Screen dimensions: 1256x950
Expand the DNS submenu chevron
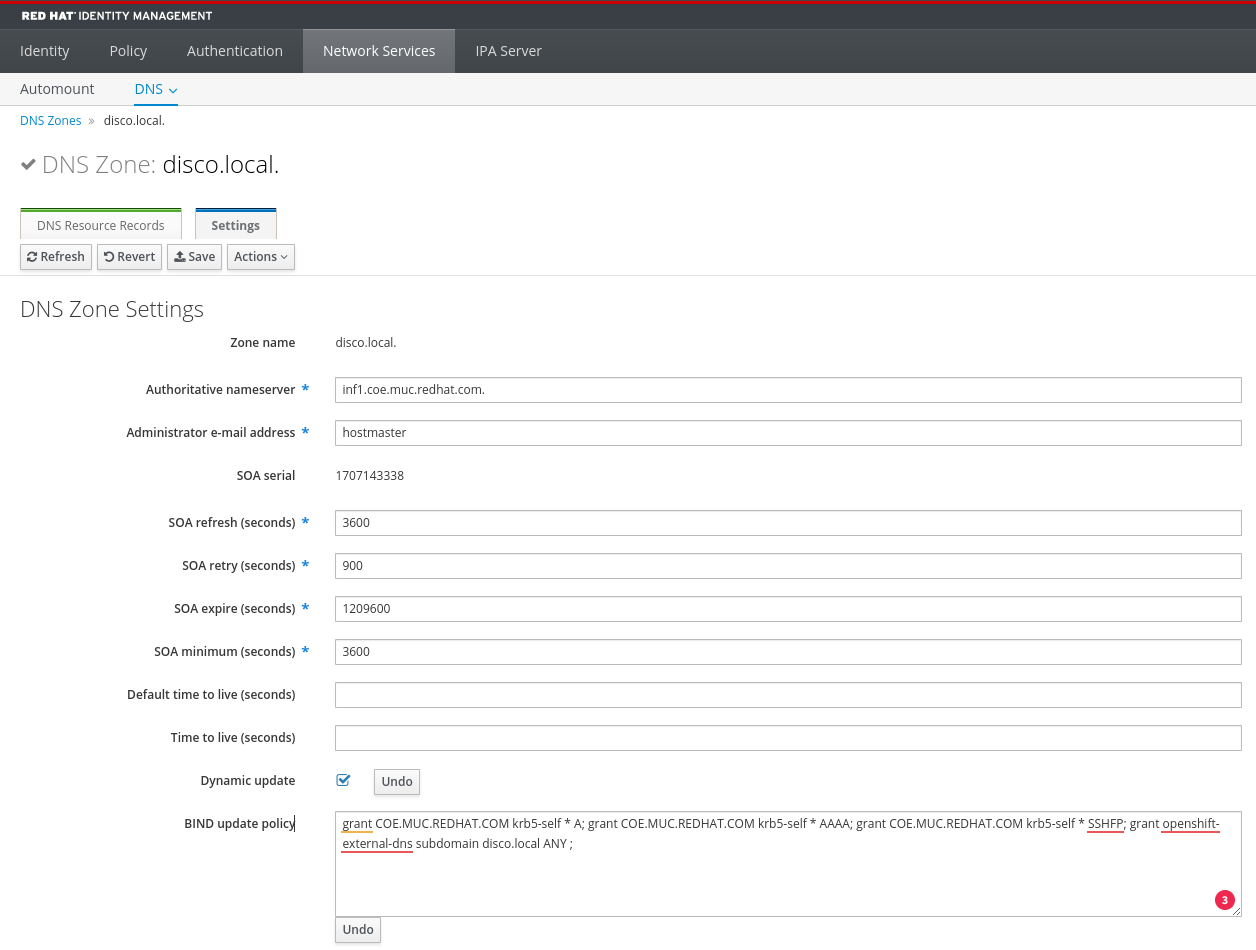(171, 89)
